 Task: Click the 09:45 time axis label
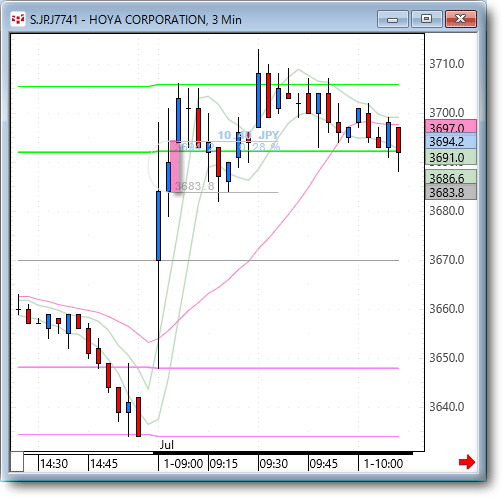click(x=323, y=464)
